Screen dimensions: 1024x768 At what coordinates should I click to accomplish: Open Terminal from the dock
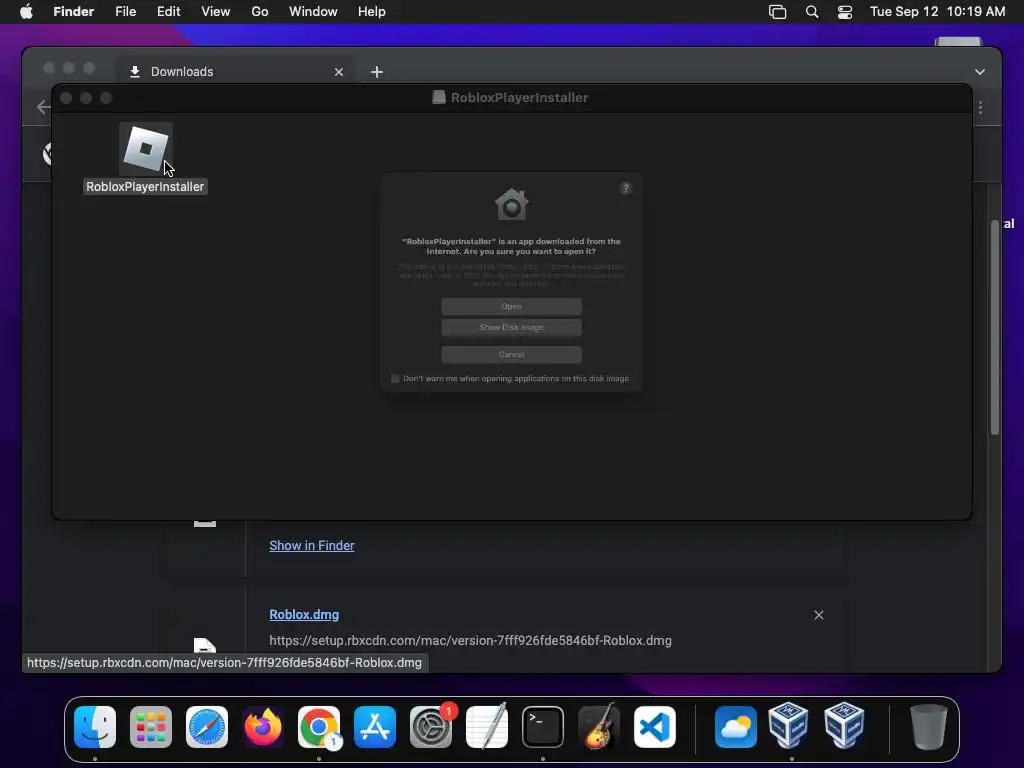point(543,727)
